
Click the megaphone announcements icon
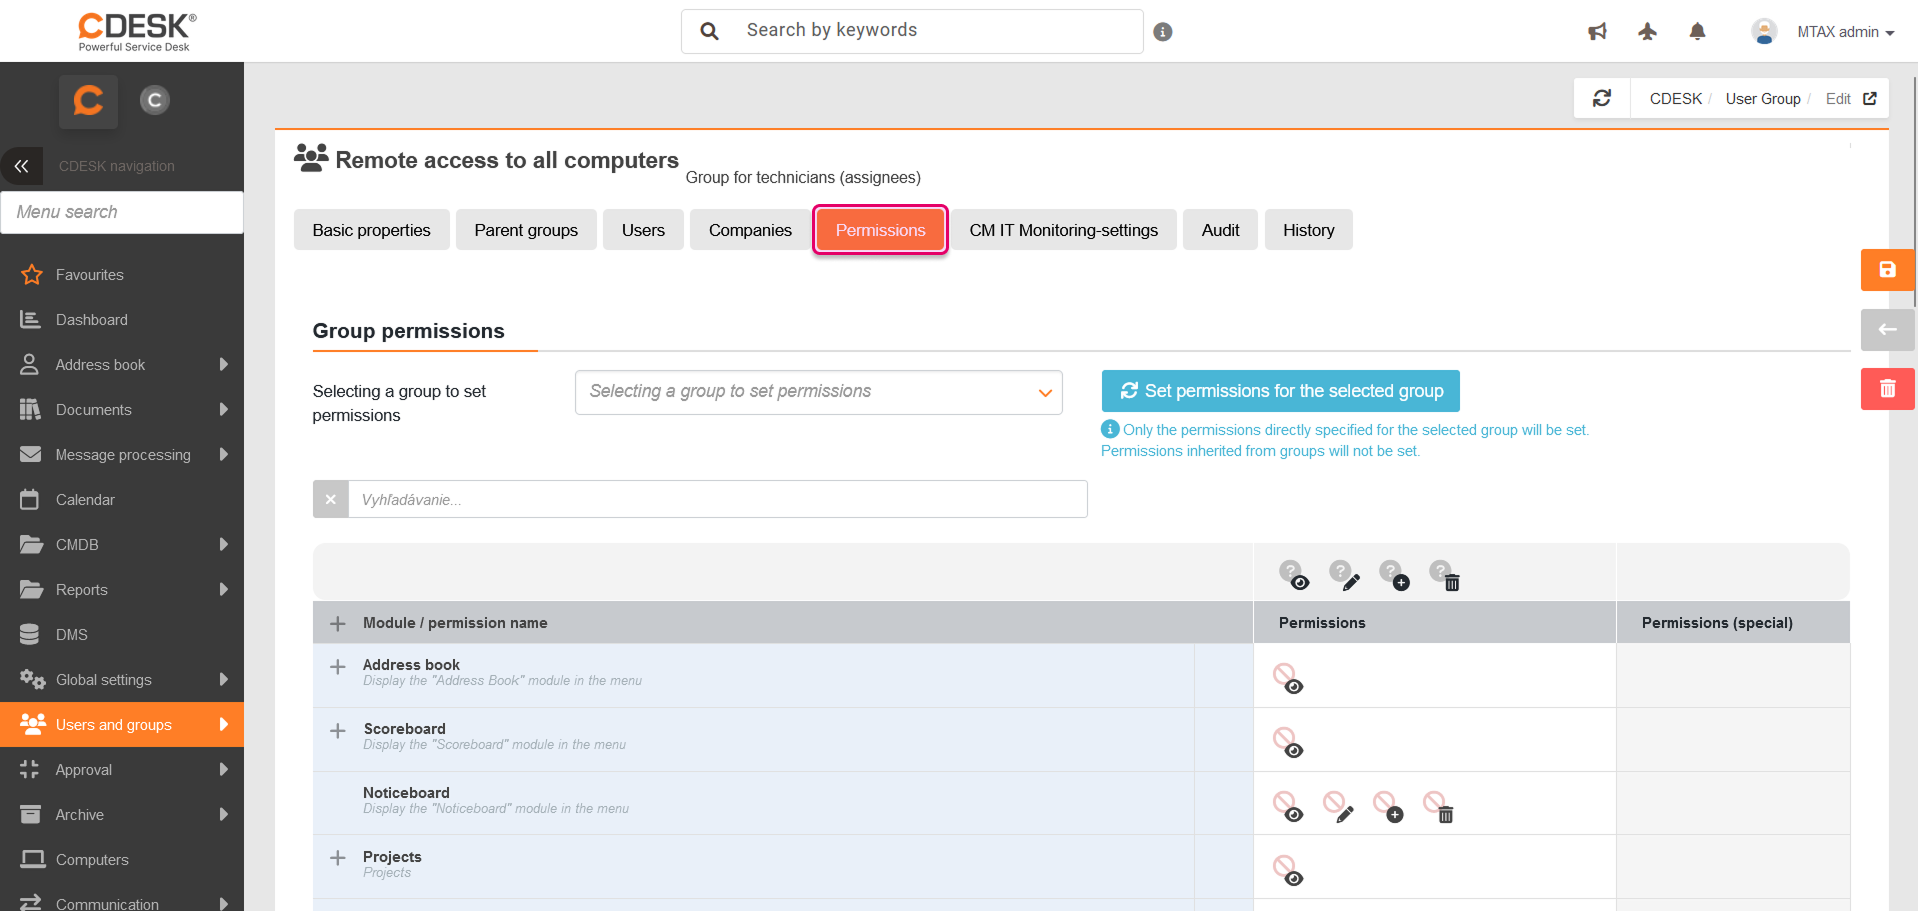point(1597,32)
